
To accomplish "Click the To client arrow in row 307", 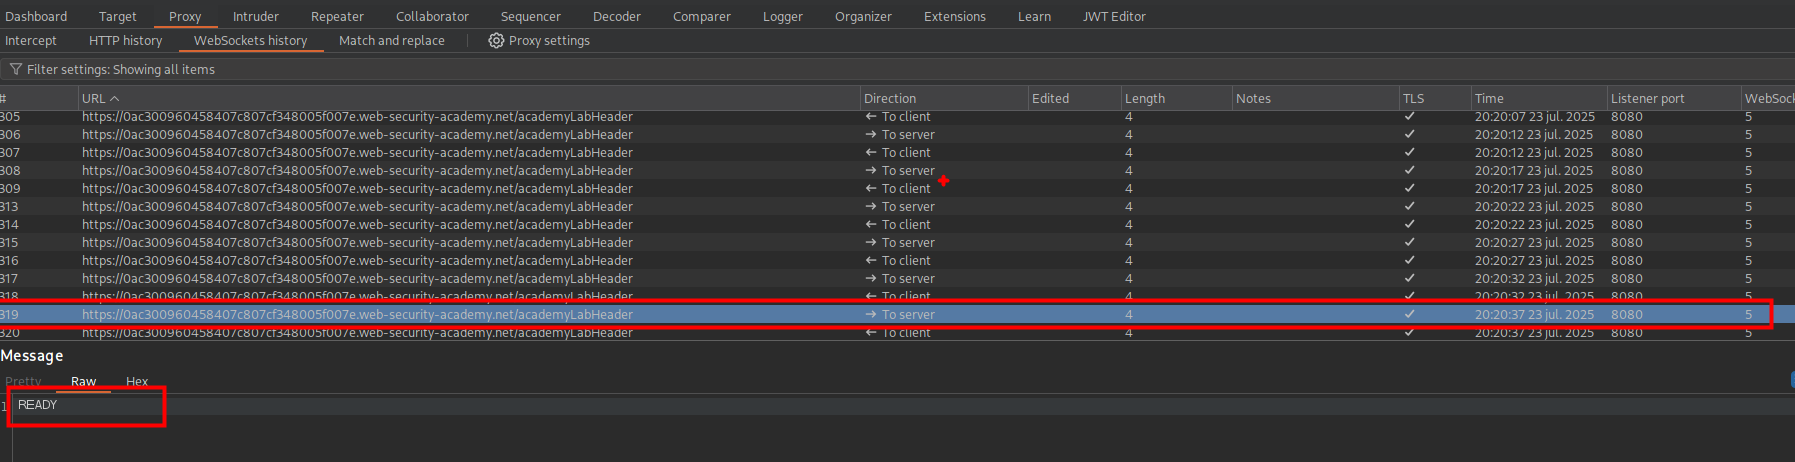I will click(871, 153).
